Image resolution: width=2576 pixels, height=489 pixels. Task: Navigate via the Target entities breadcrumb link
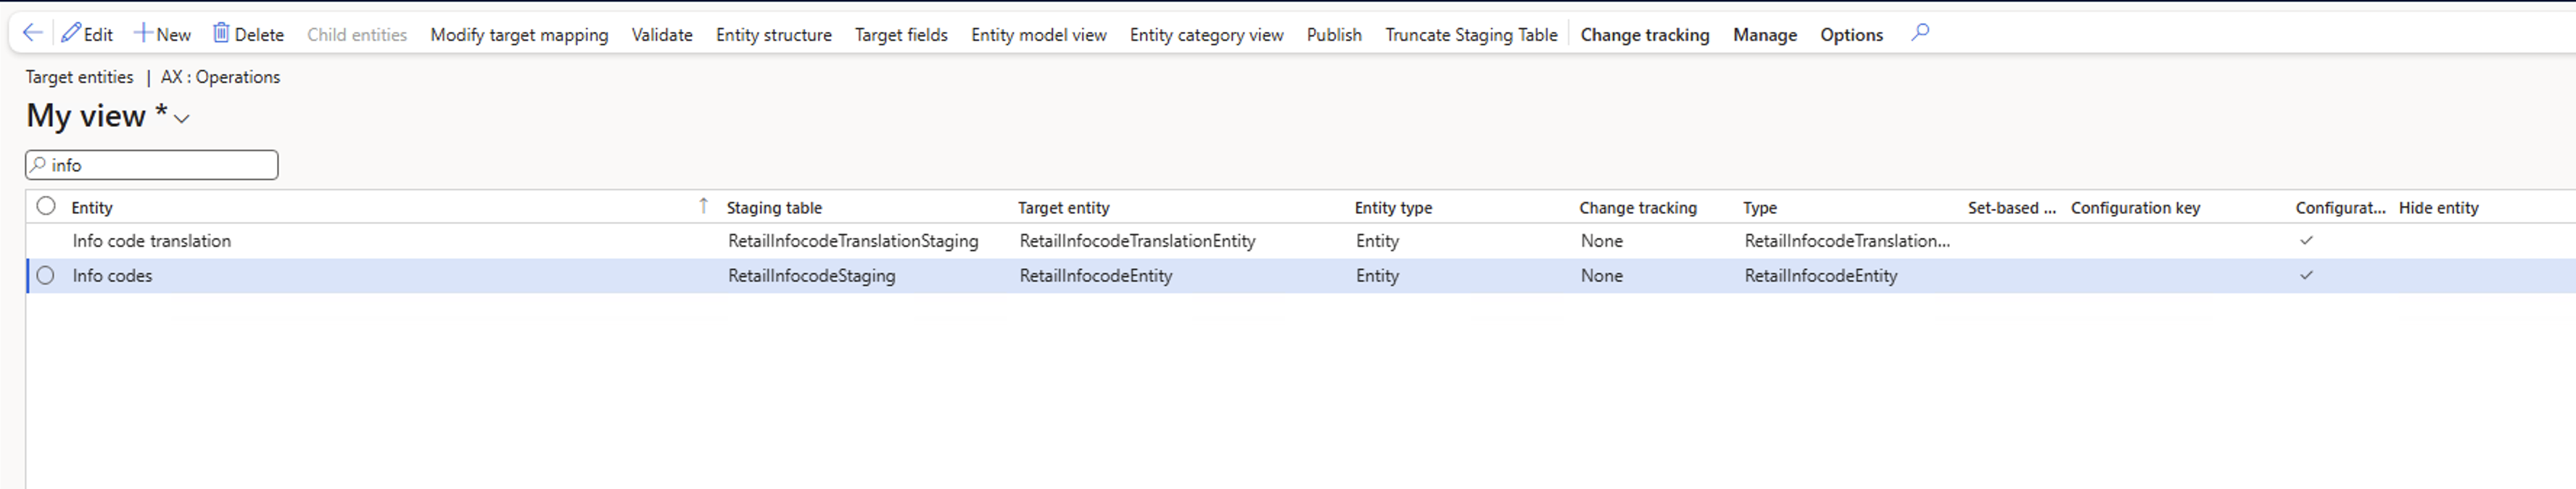pos(79,76)
